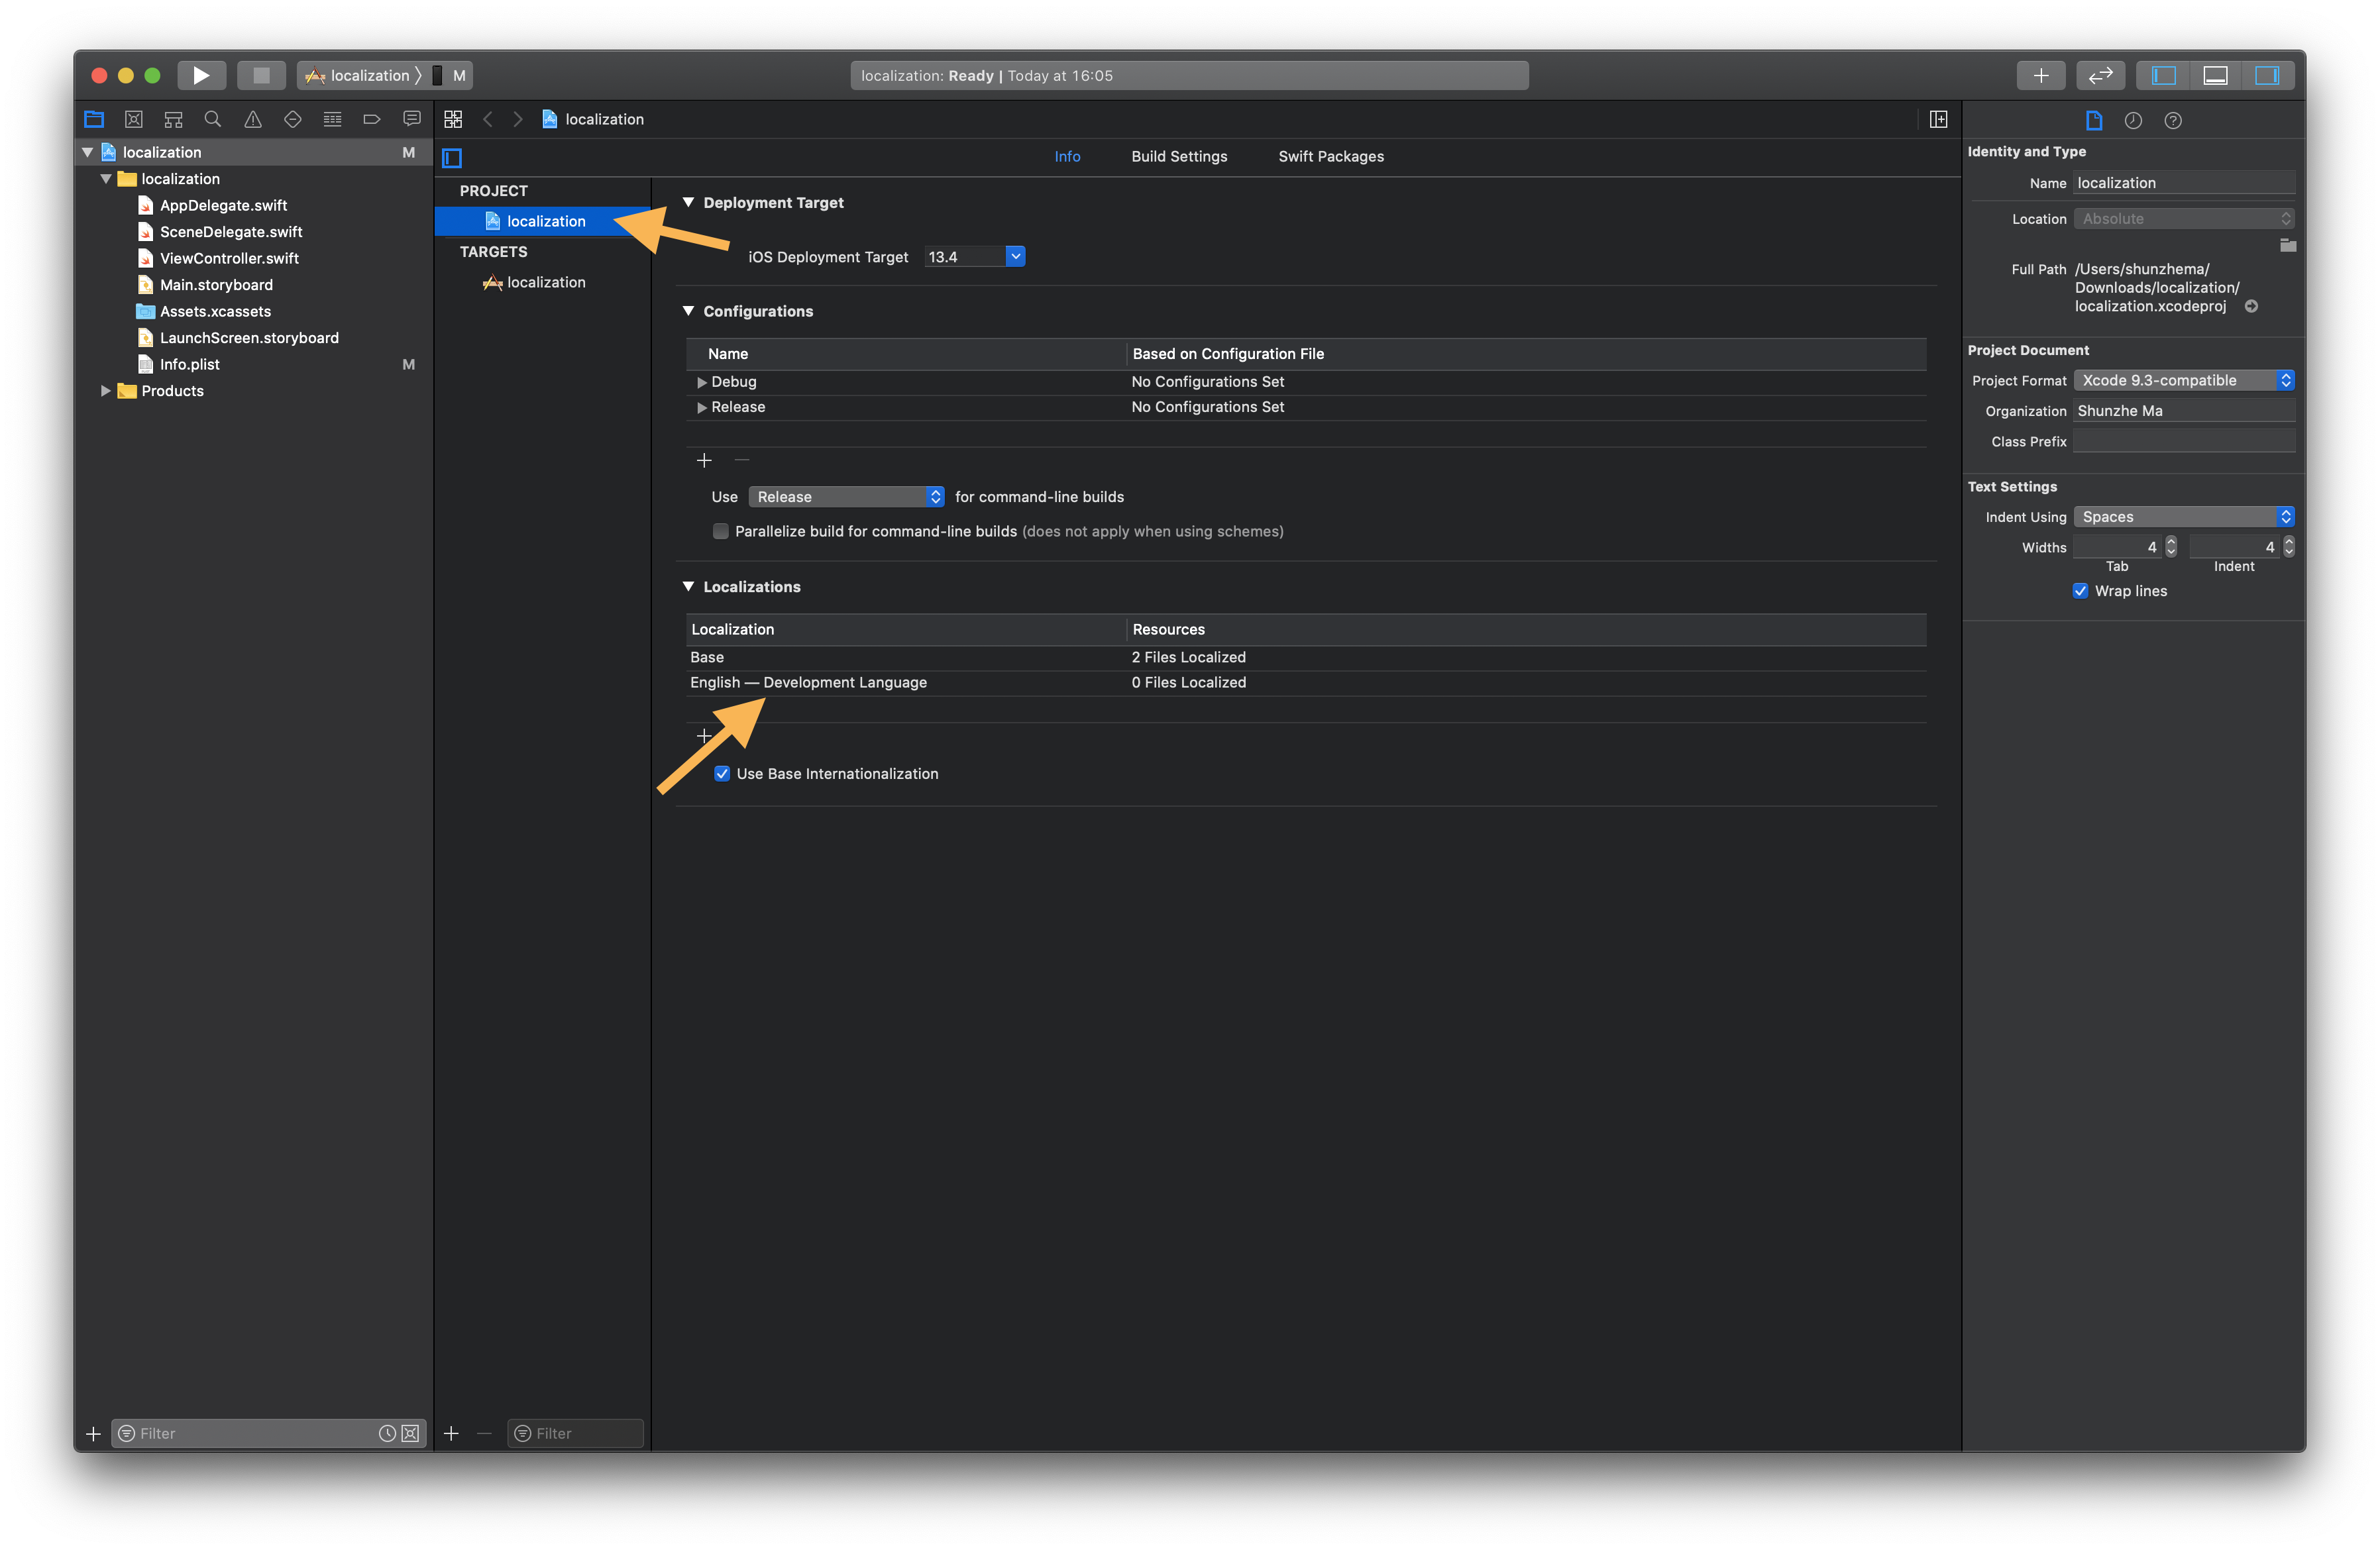Screen dimensions: 2380x1550
Task: Open the iOS Deployment Target dropdown
Action: [x=1015, y=257]
